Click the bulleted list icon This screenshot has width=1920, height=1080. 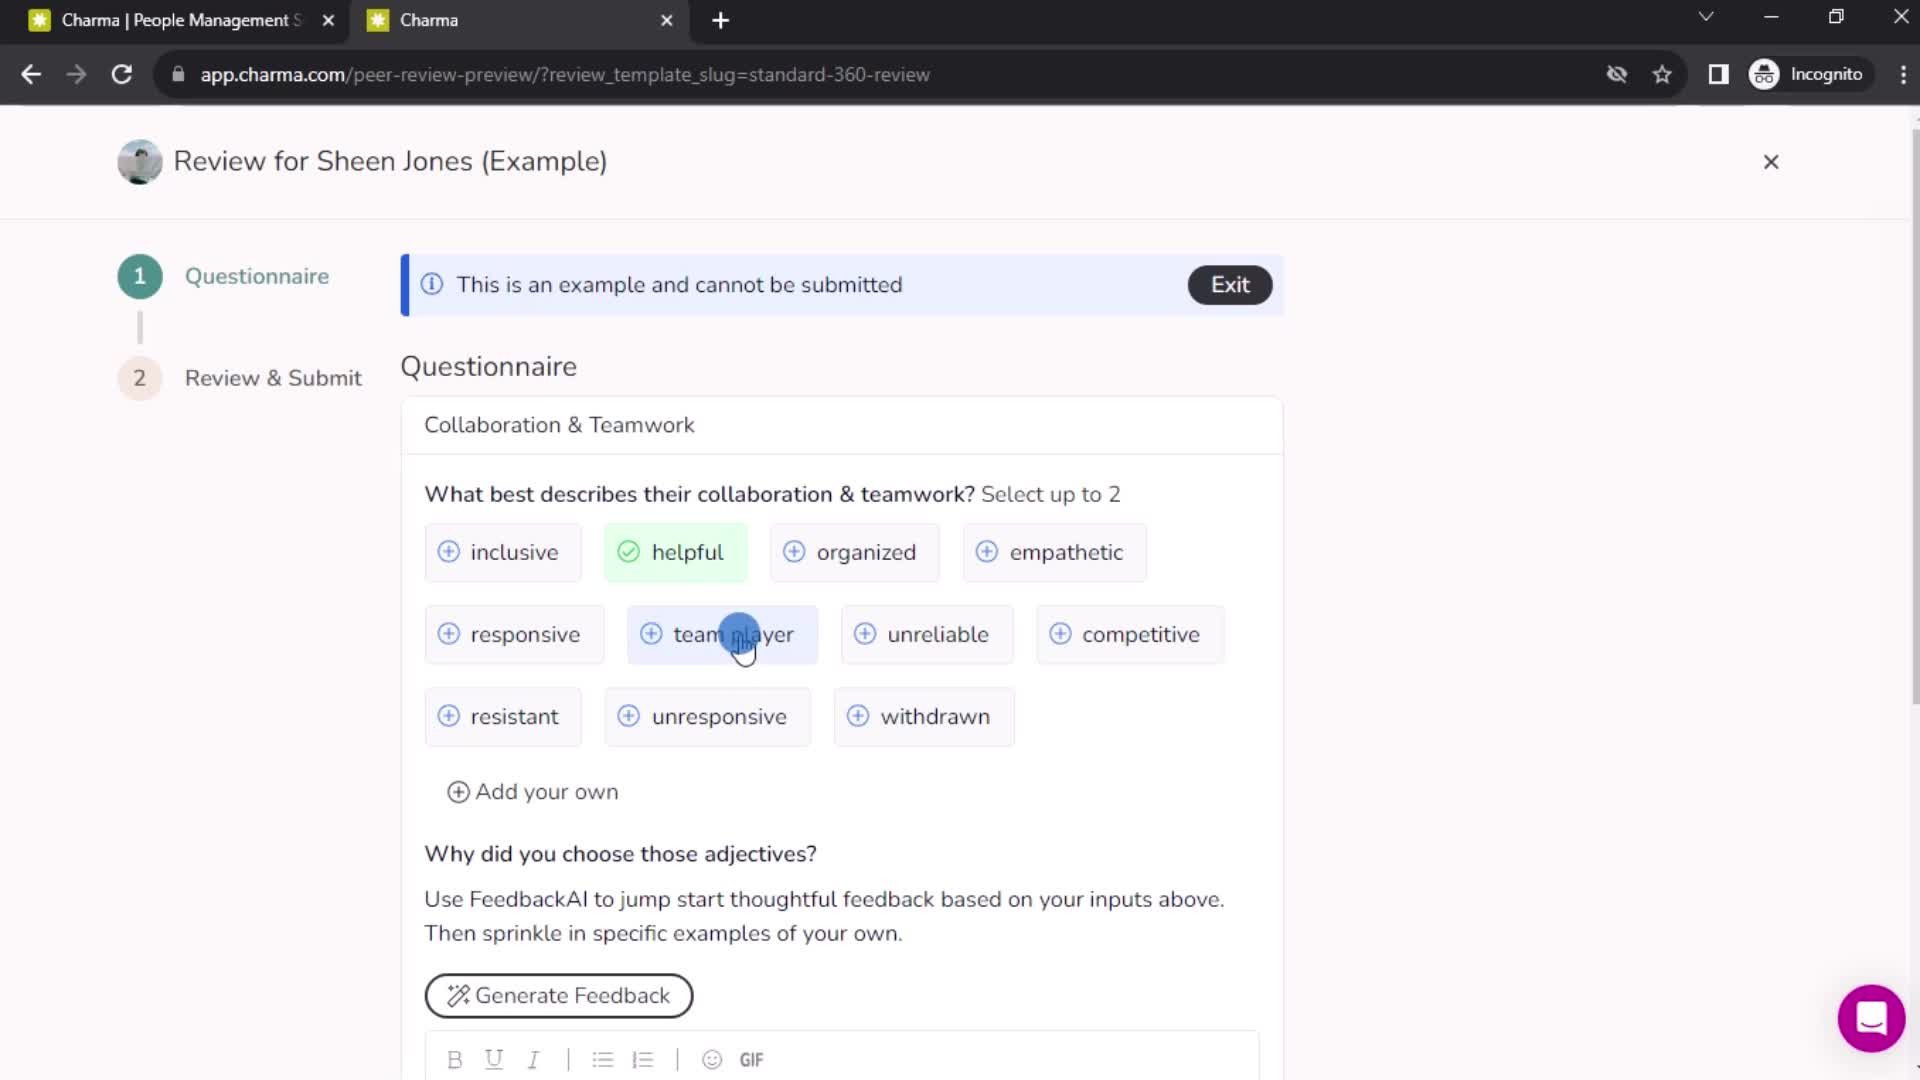click(601, 1059)
